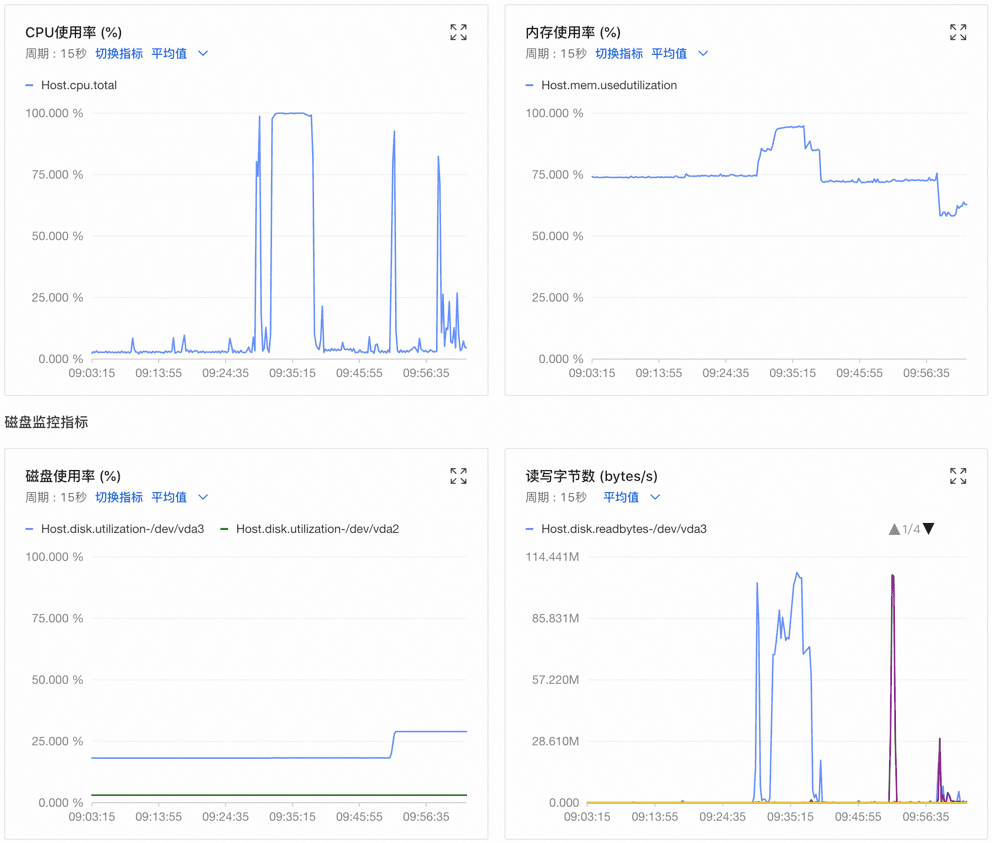Click 09:45:55 time label in 读写字节数 chart
This screenshot has width=992, height=843.
tap(858, 817)
